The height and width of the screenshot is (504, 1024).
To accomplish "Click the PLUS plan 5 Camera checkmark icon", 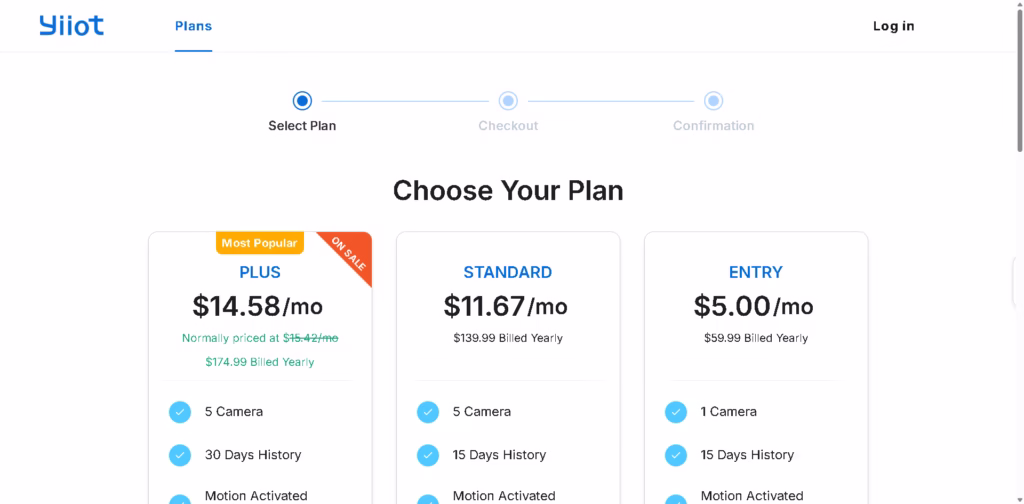I will pos(180,412).
